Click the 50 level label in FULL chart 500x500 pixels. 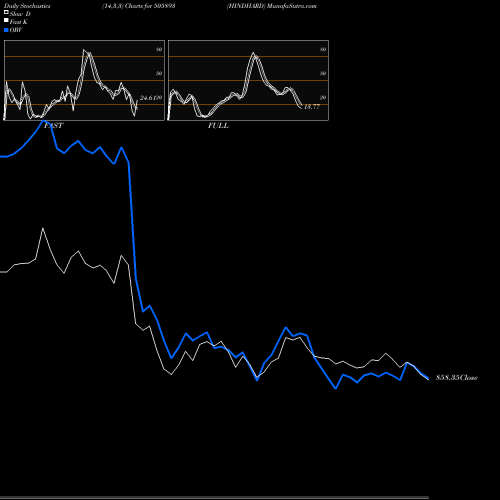click(323, 73)
